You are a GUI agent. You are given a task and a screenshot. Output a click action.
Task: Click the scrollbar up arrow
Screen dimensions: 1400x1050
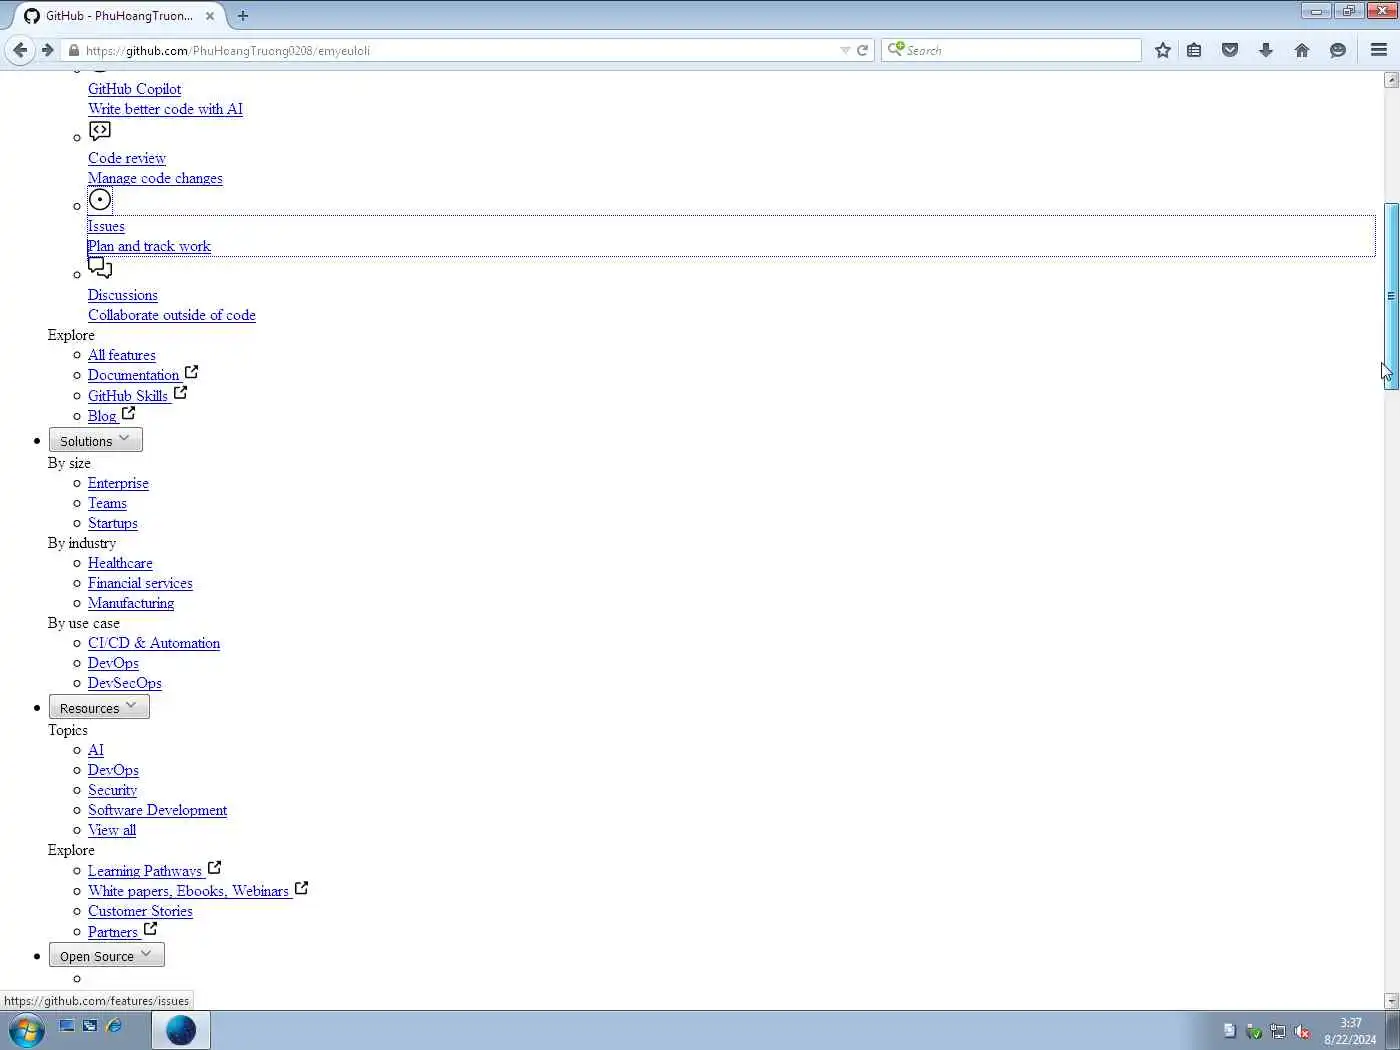pyautogui.click(x=1391, y=79)
